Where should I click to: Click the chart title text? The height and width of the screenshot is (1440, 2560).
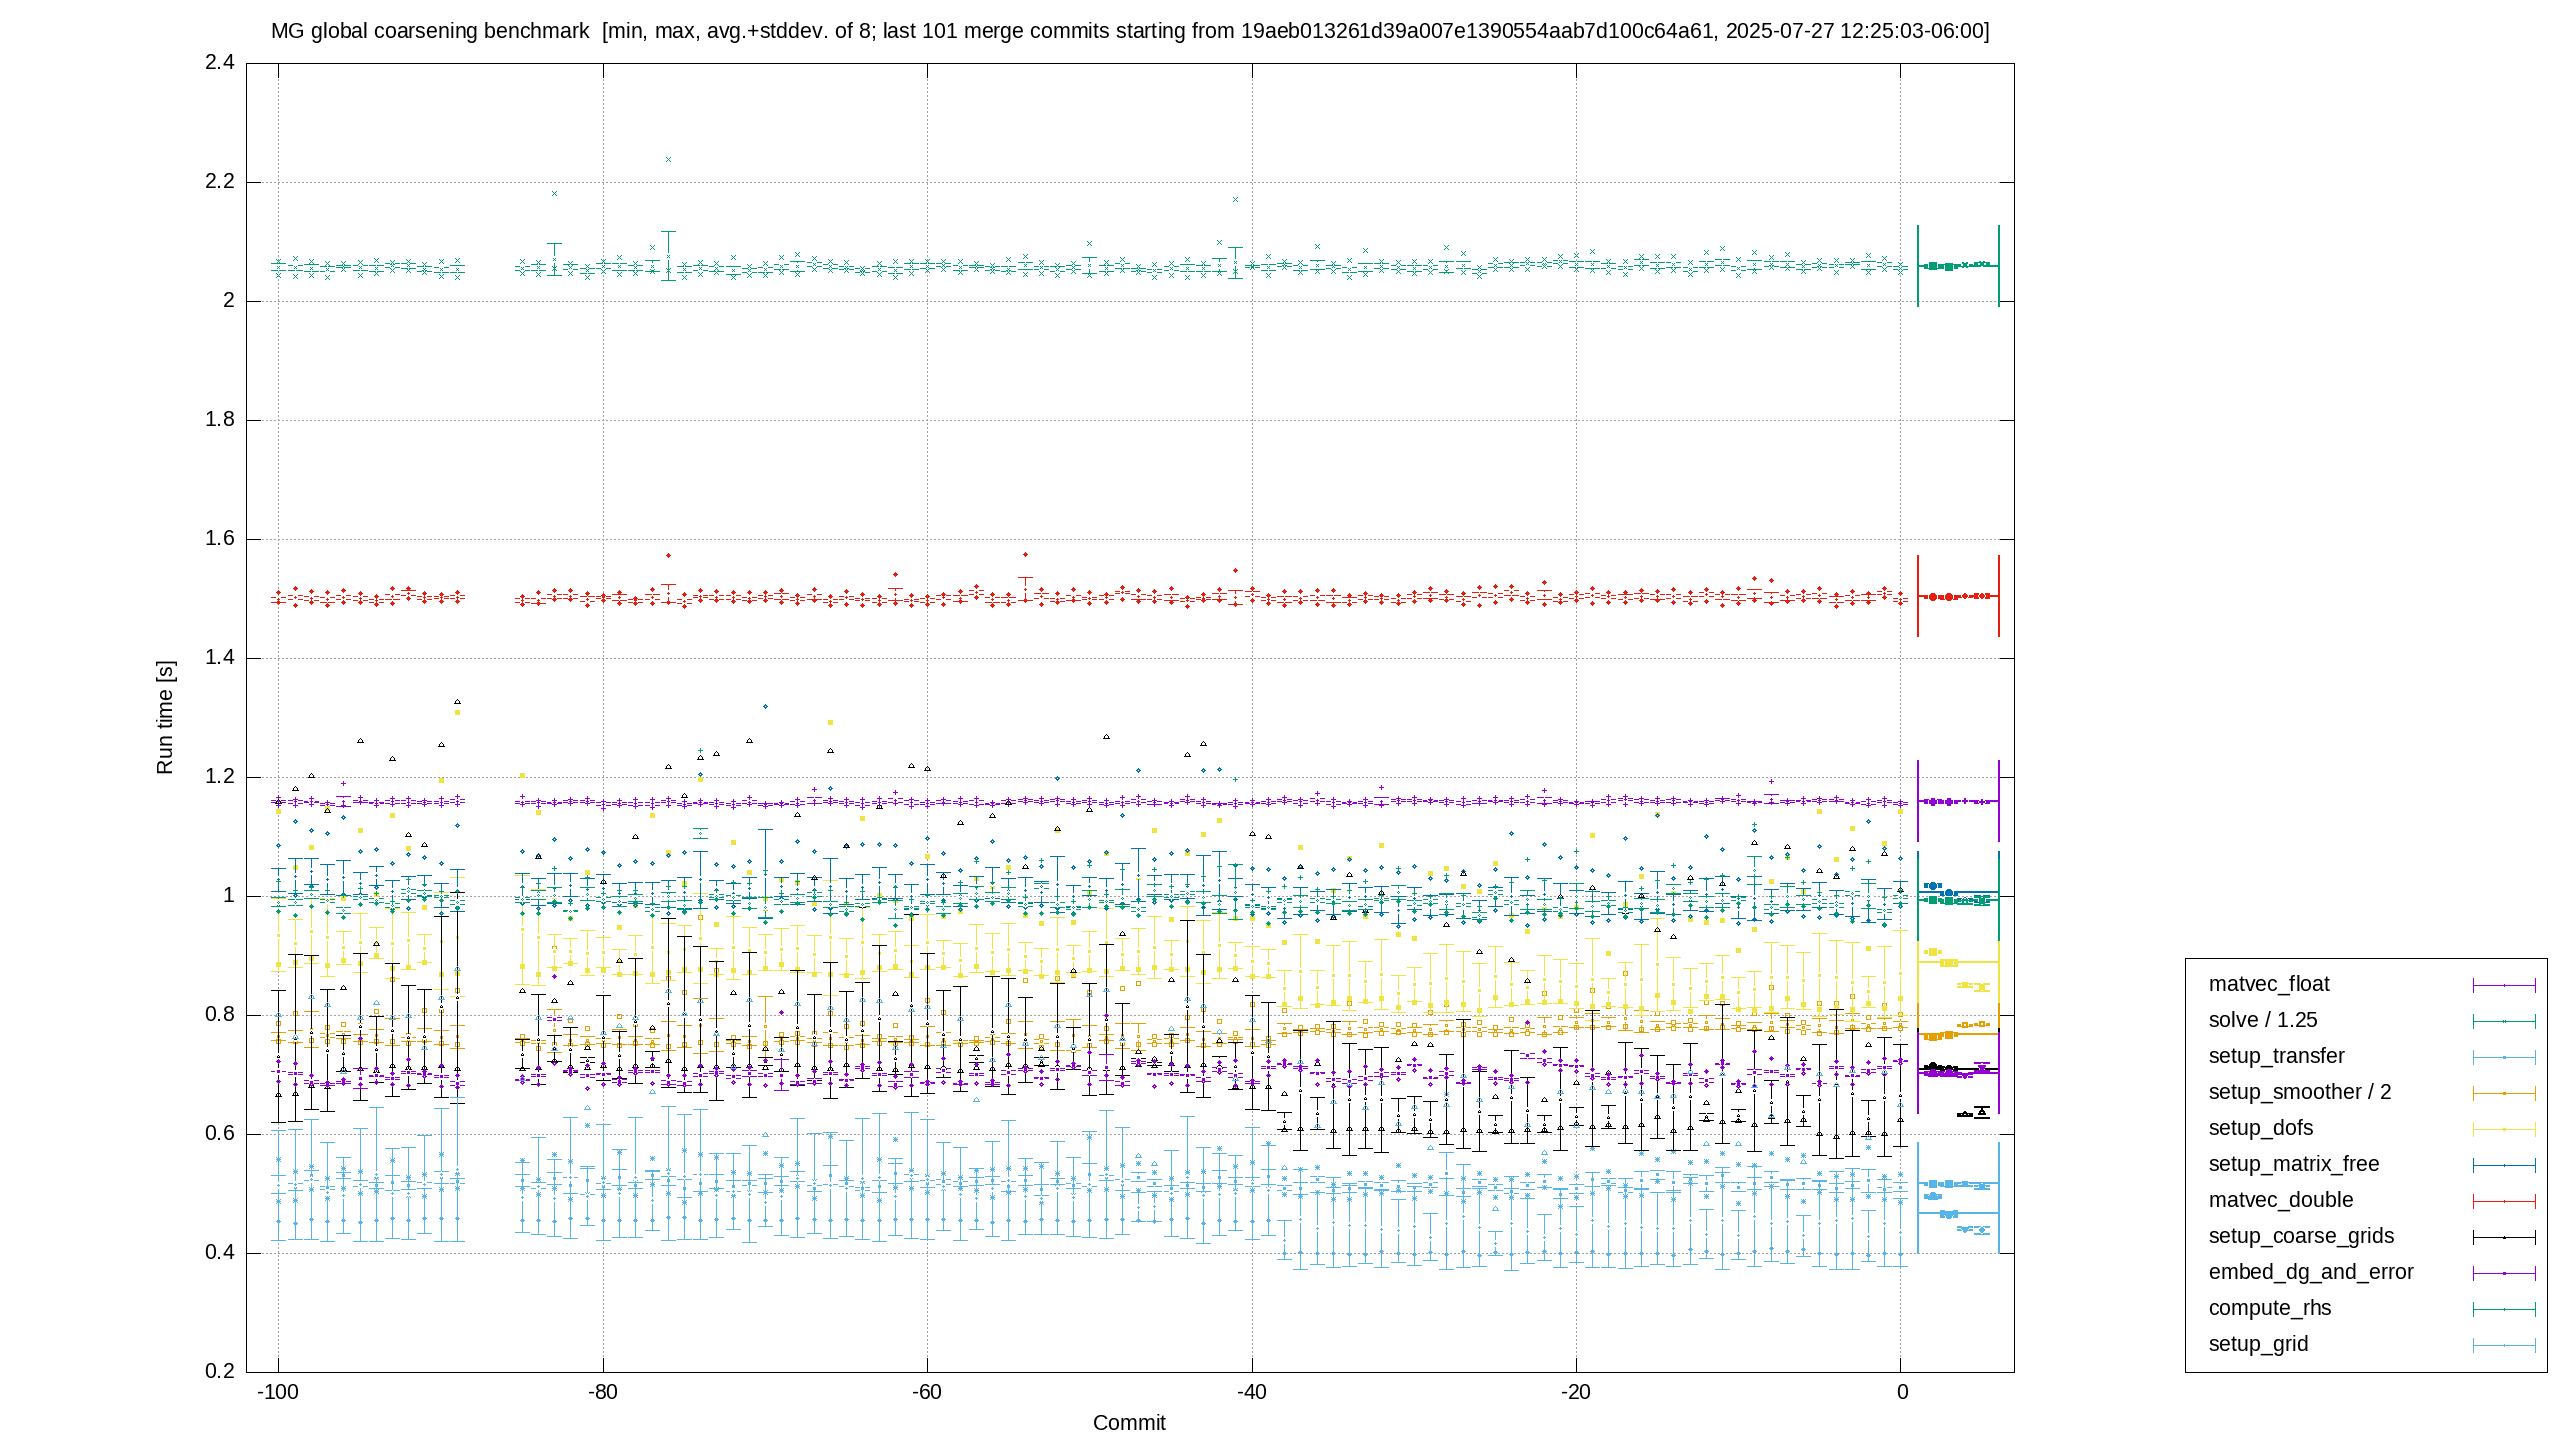pyautogui.click(x=1130, y=31)
